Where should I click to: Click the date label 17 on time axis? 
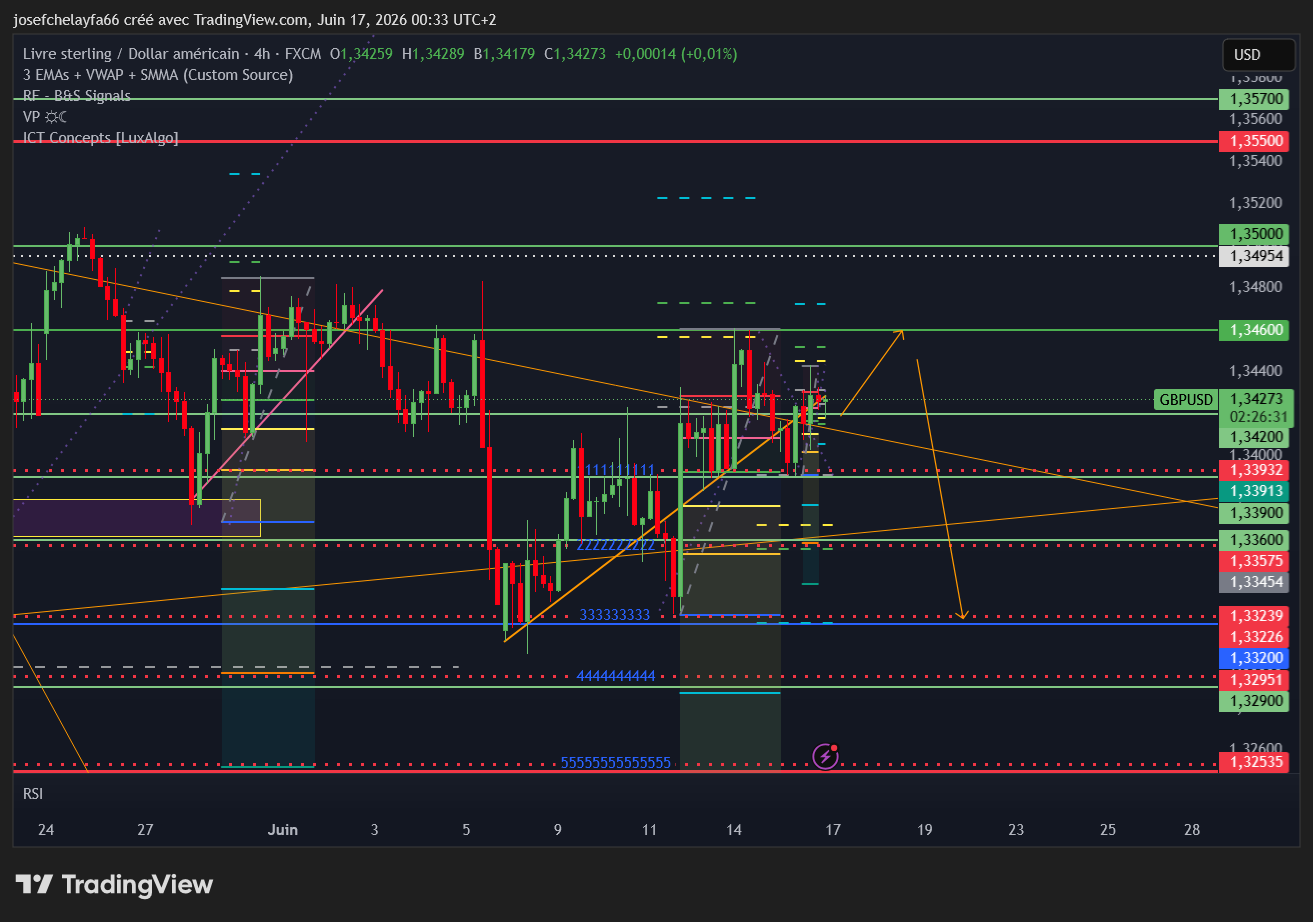(833, 829)
